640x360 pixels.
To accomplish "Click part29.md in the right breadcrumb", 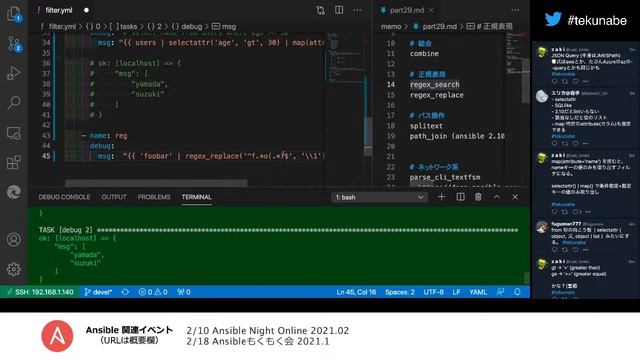I will coord(440,27).
